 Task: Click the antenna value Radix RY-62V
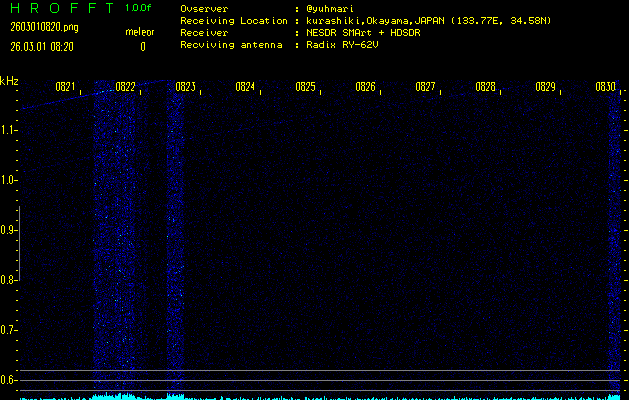342,45
